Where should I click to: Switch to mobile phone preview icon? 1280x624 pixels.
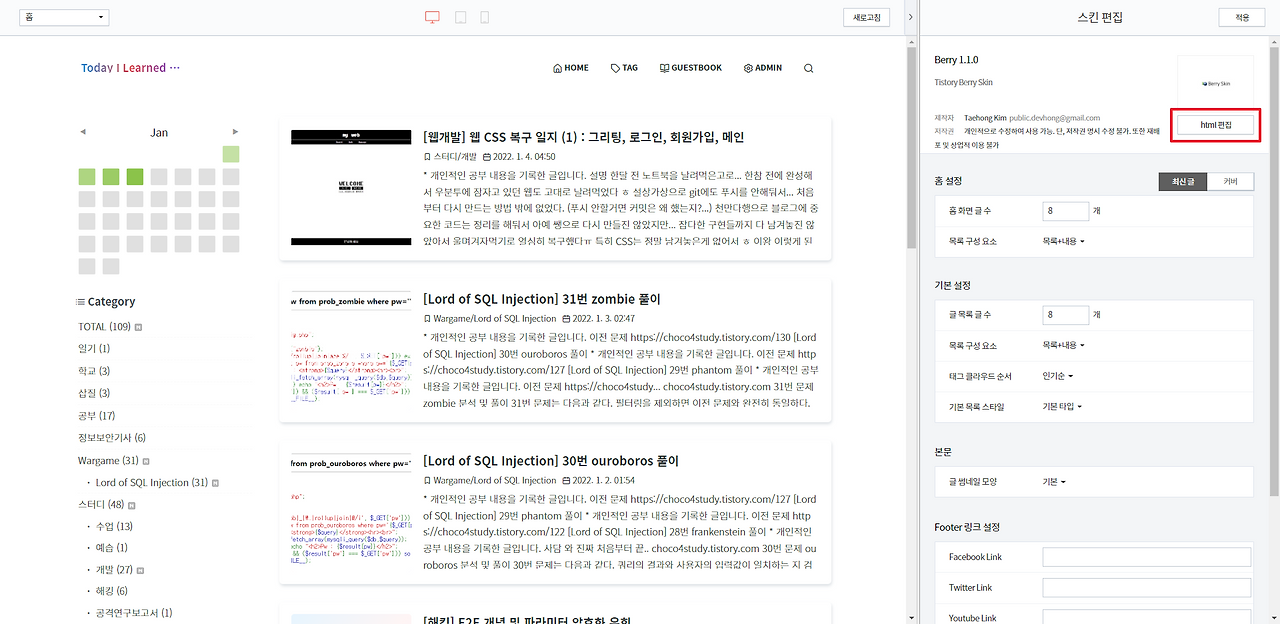point(485,17)
